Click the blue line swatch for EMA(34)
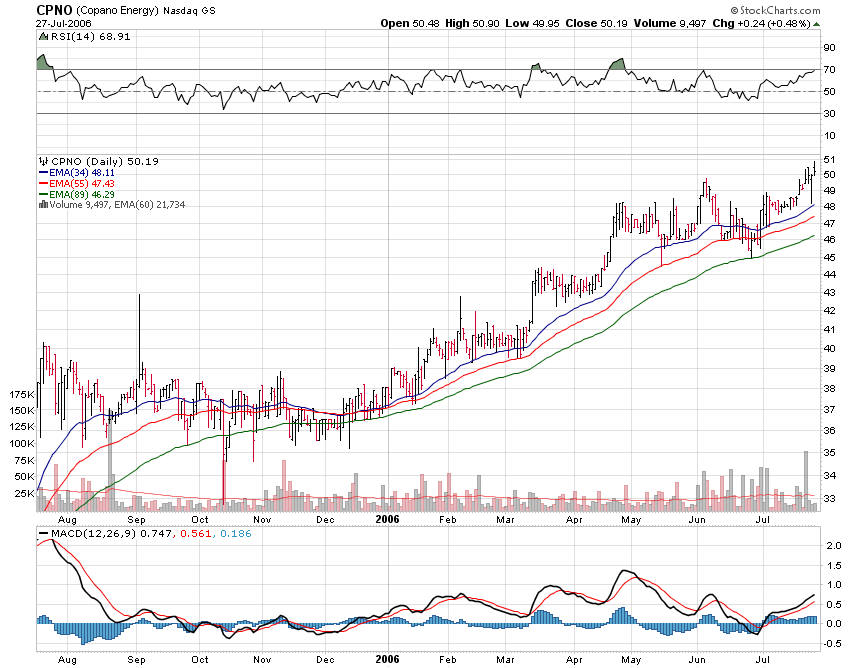Screen dimensions: 850x668 click(43, 173)
